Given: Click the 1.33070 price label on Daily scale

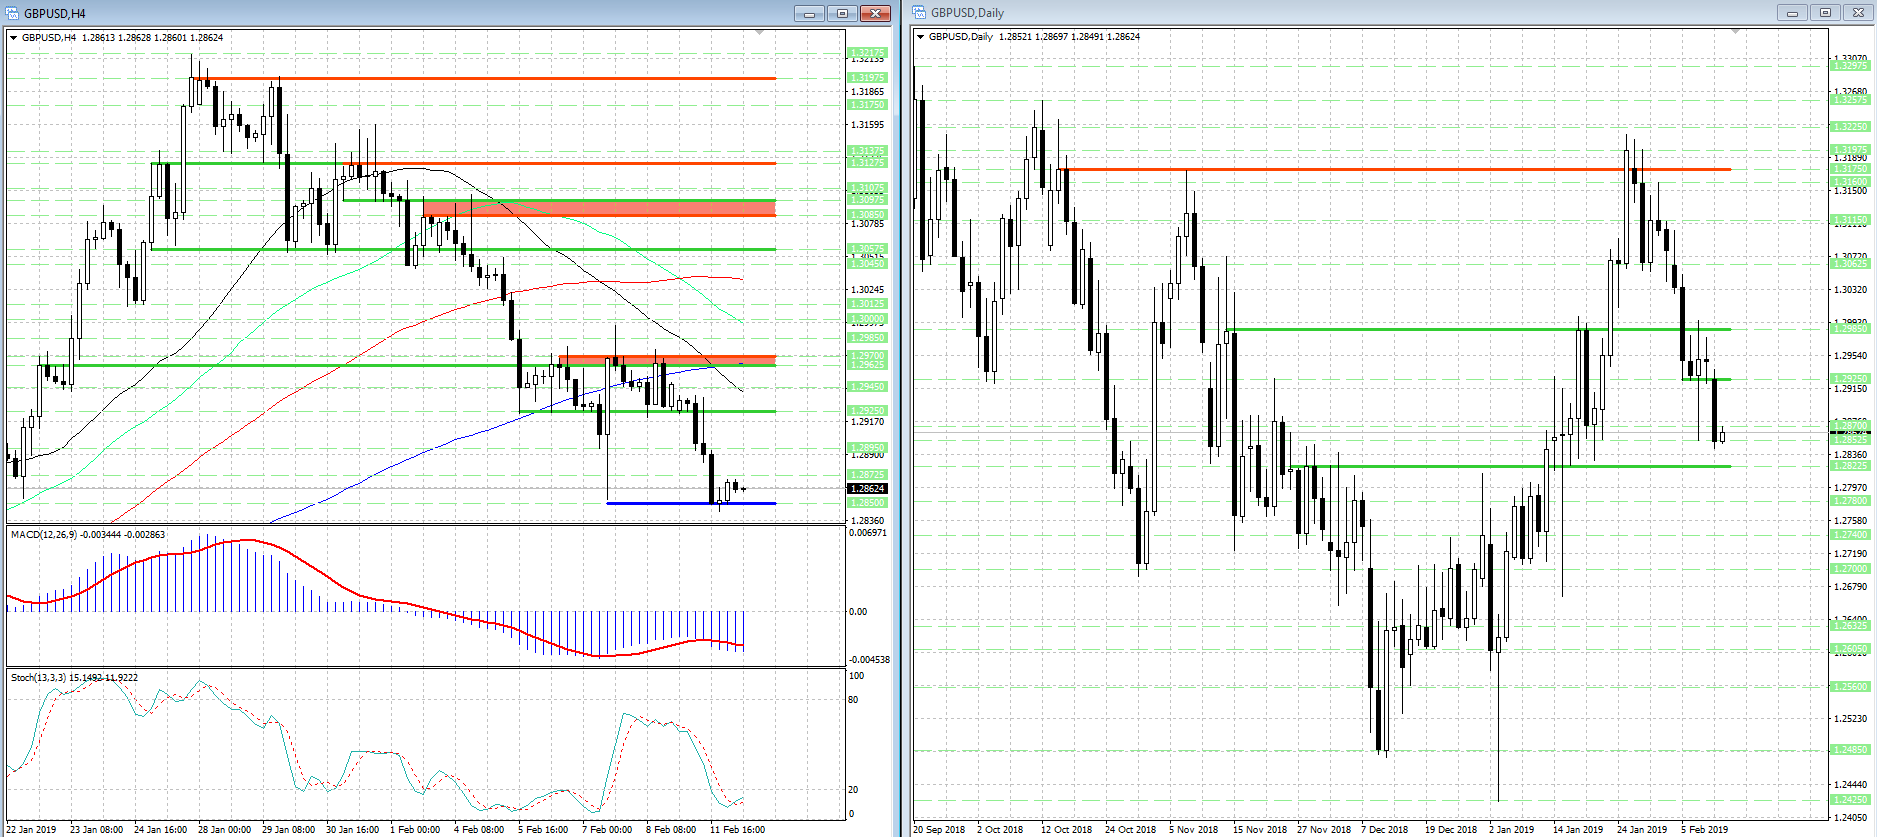Looking at the screenshot, I should tap(1851, 59).
